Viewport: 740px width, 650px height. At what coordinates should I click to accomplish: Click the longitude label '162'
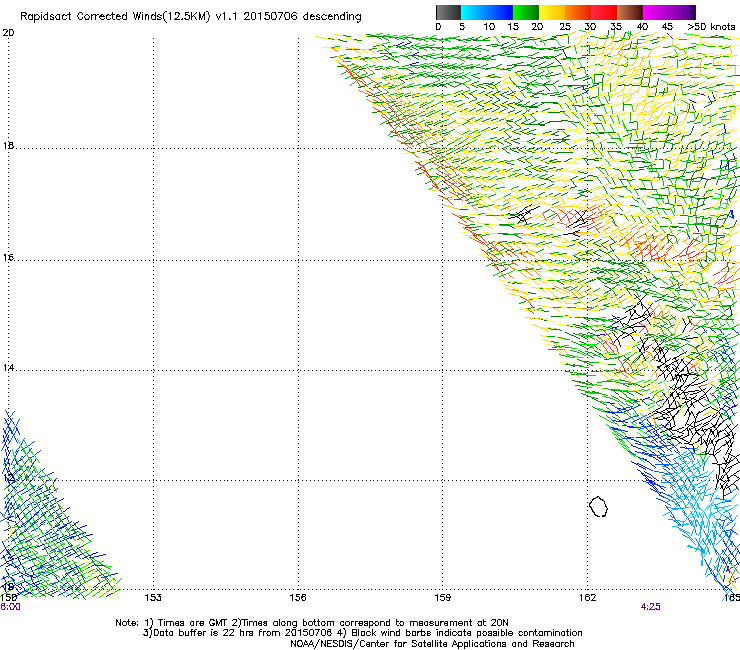(x=587, y=598)
